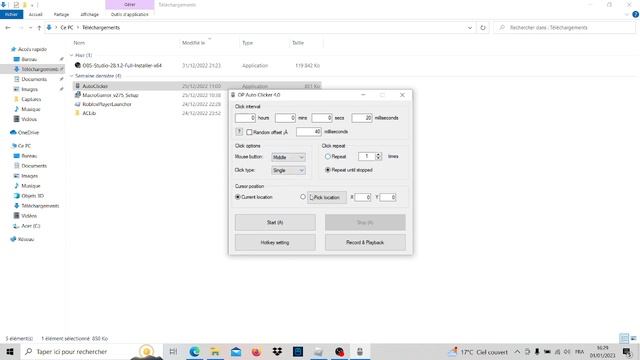Image resolution: width=640 pixels, height=360 pixels.
Task: Open the Partage ribbon tab
Action: pos(61,14)
